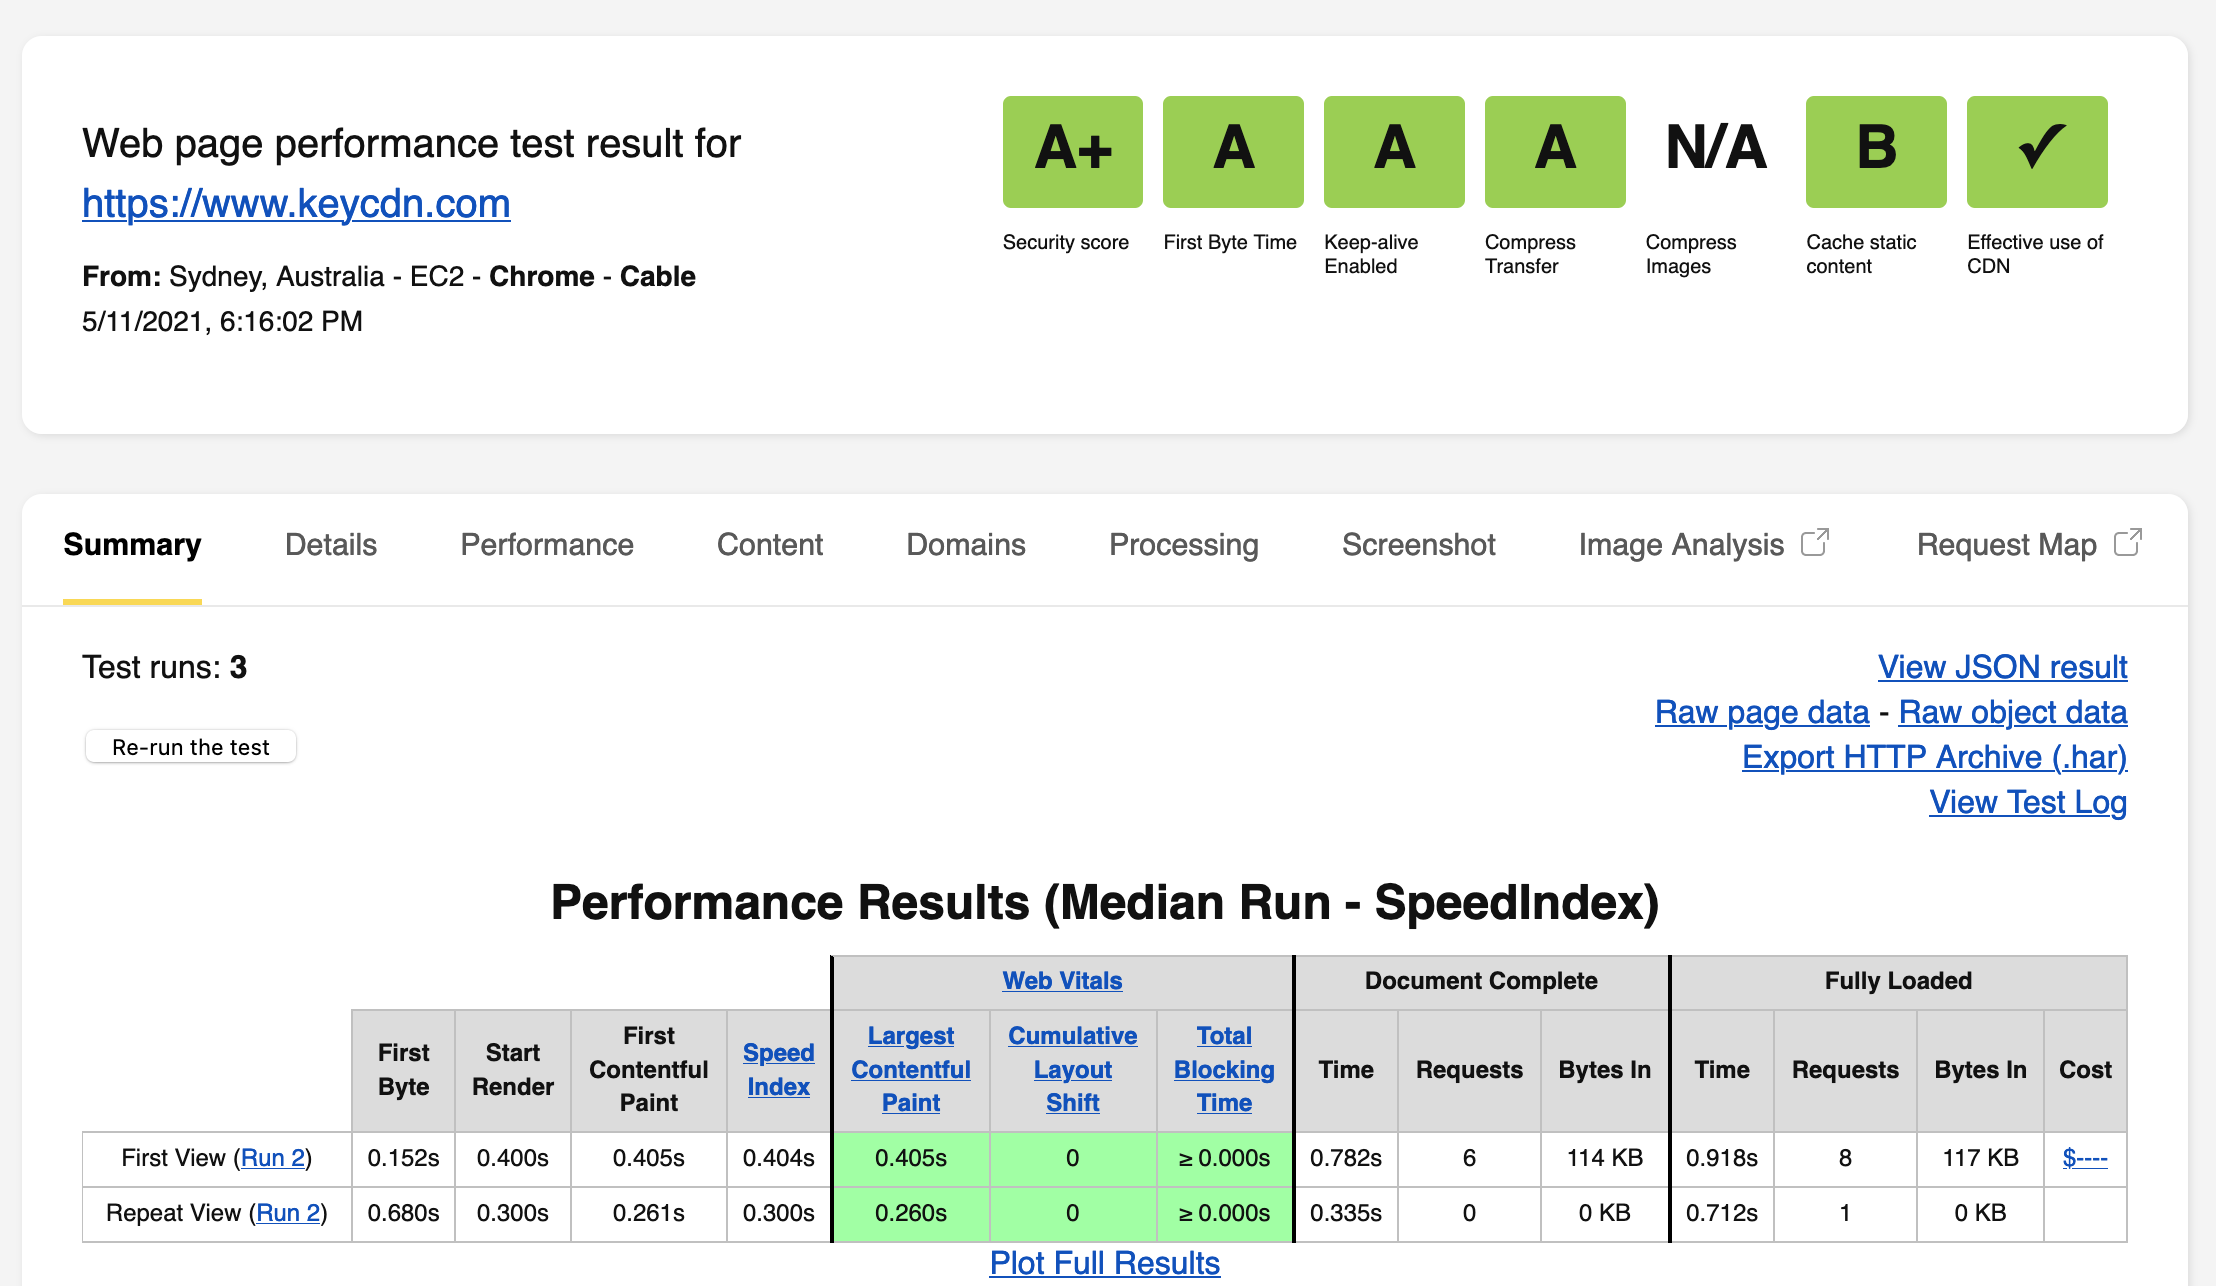The image size is (2216, 1286).
Task: Click the Effective use of CDN checkmark badge
Action: pos(2037,152)
